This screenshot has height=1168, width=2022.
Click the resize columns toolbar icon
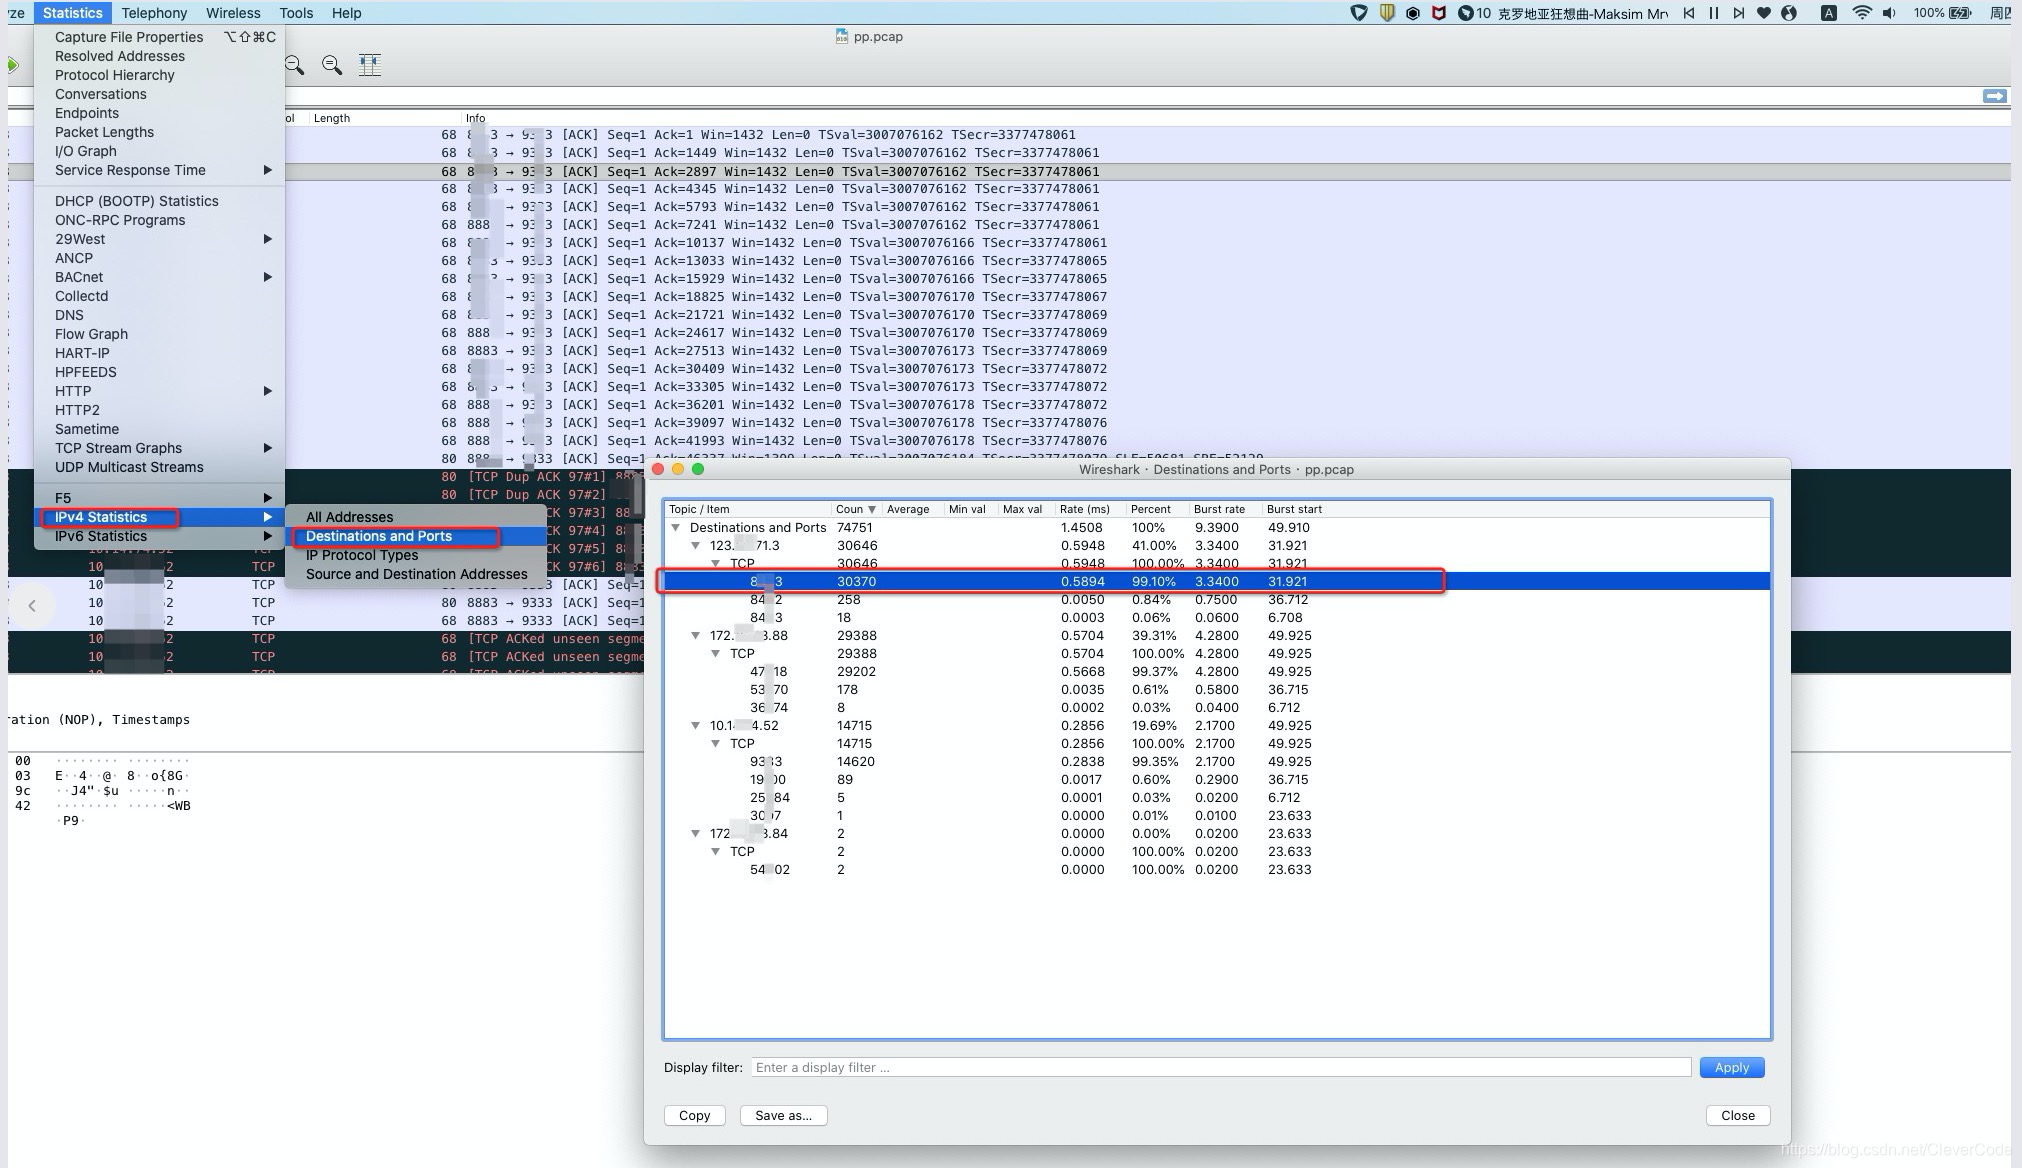pyautogui.click(x=370, y=65)
